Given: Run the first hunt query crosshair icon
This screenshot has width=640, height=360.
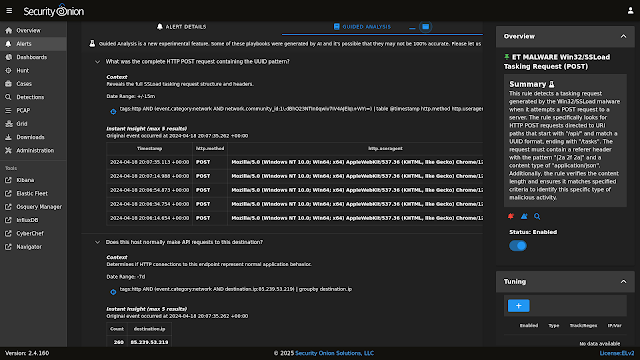Looking at the screenshot, I should [x=113, y=111].
